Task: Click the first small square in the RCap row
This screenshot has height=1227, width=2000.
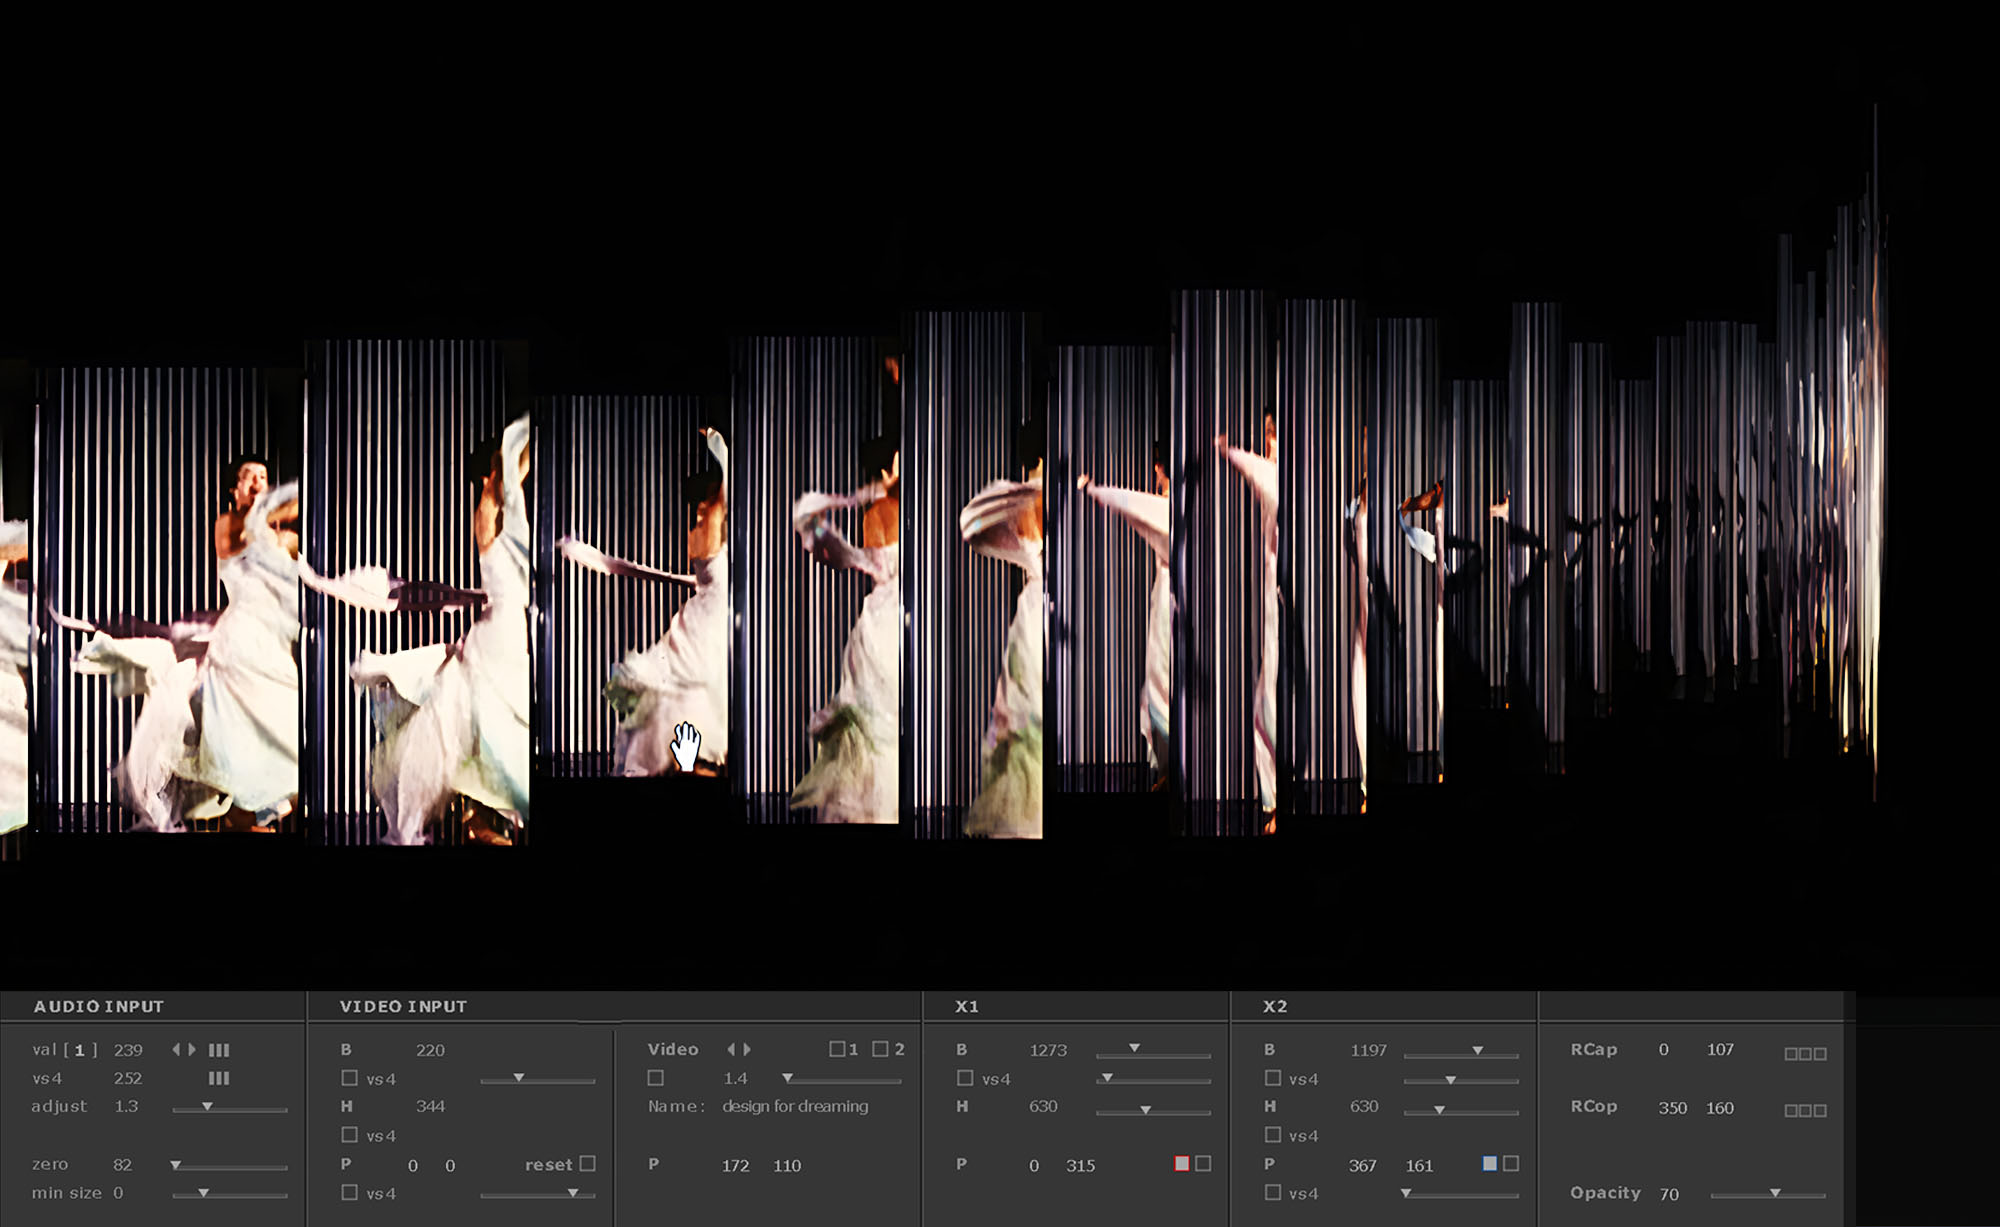Action: pyautogui.click(x=1791, y=1054)
